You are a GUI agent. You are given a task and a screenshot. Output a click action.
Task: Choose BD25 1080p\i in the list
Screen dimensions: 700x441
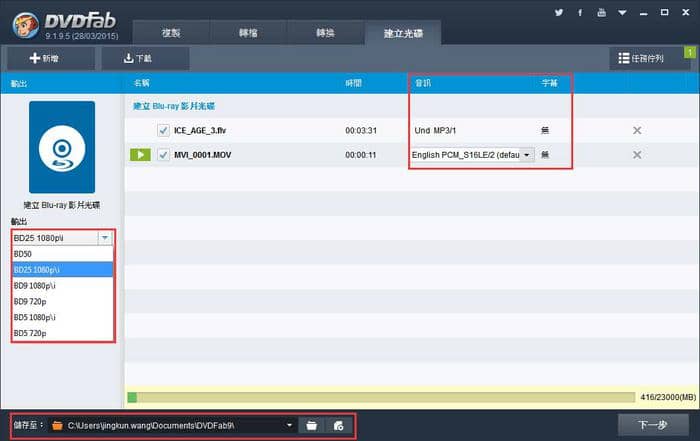tap(62, 270)
